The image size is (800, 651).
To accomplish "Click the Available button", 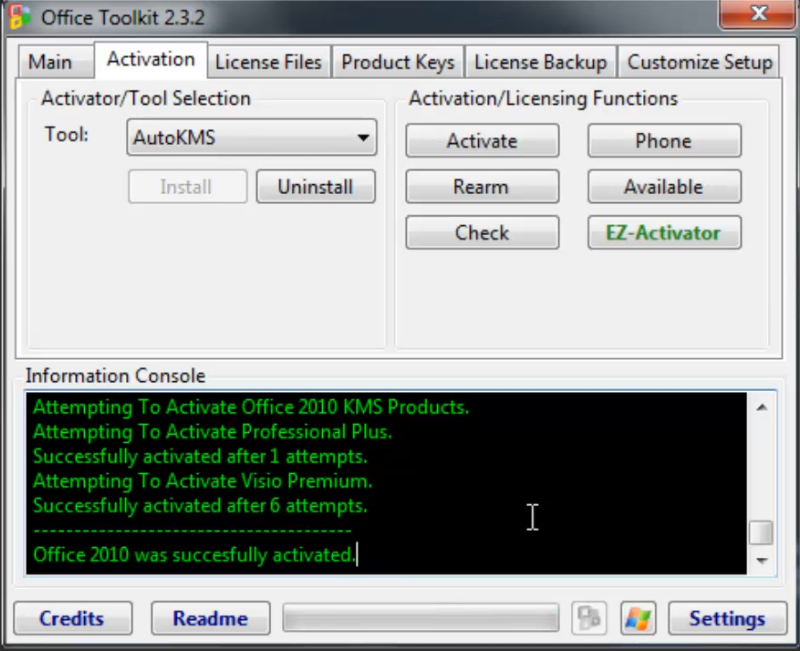I will (x=664, y=187).
